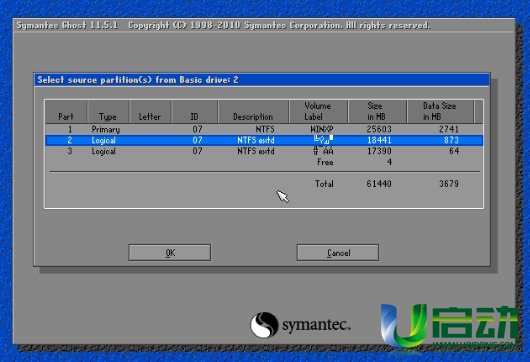The image size is (530, 362).
Task: Click the Part column header
Action: coord(66,112)
